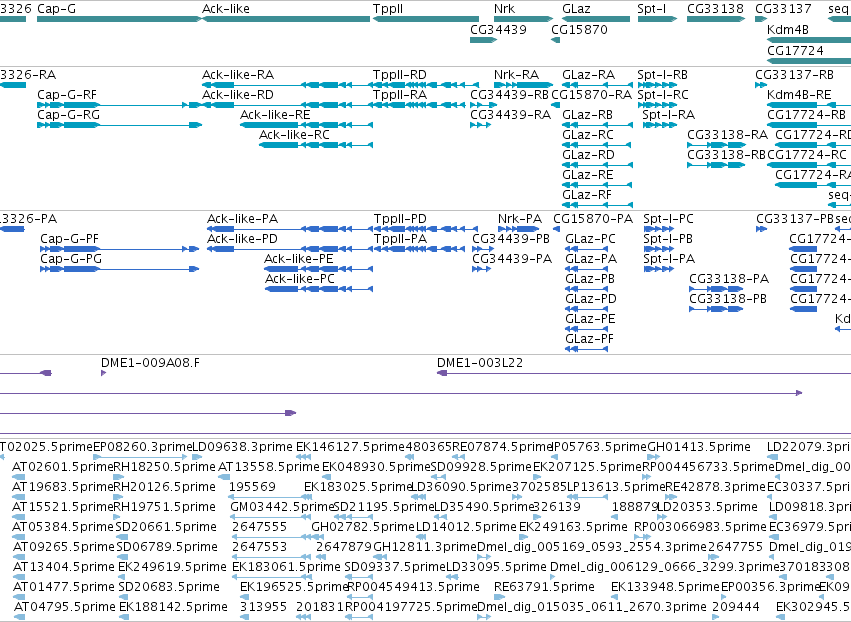Open transcript GLaz-RA
Image resolution: width=851 pixels, height=622 pixels.
click(x=589, y=74)
